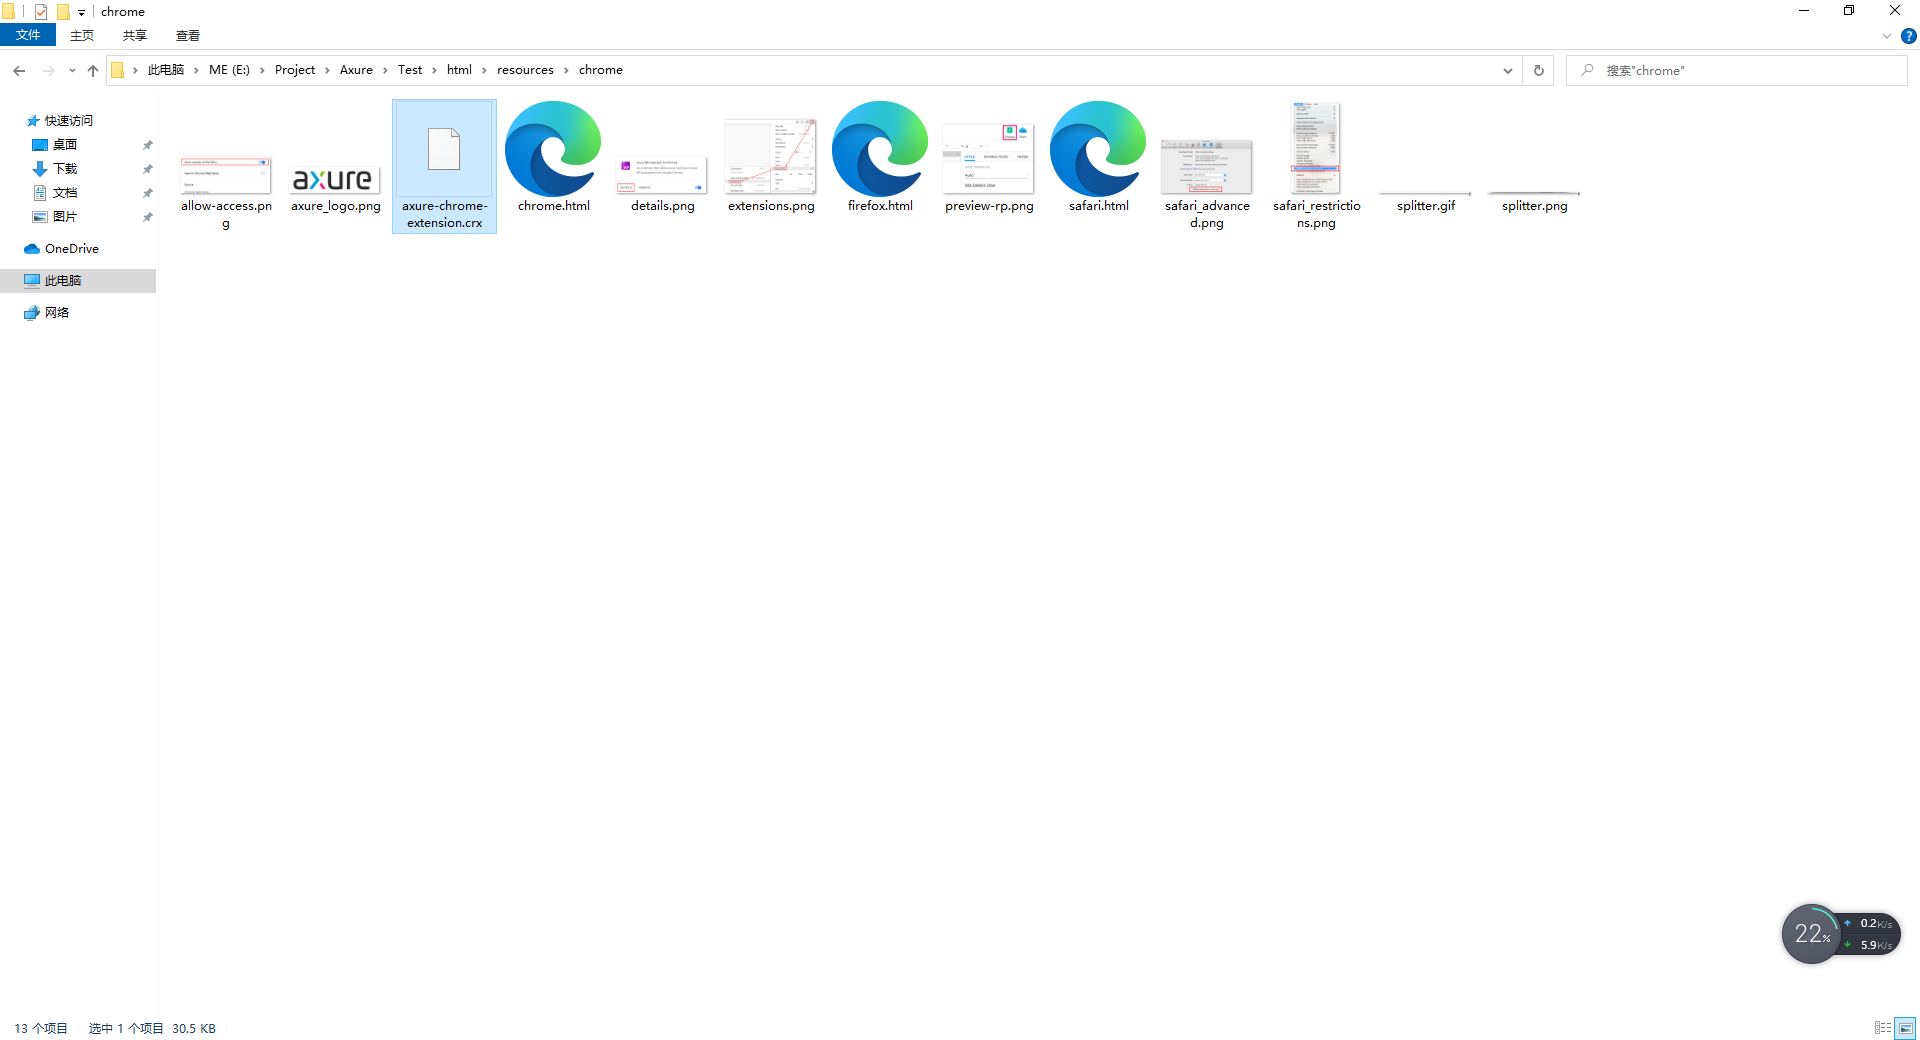
Task: Open the address bar history dropdown
Action: coord(1507,70)
